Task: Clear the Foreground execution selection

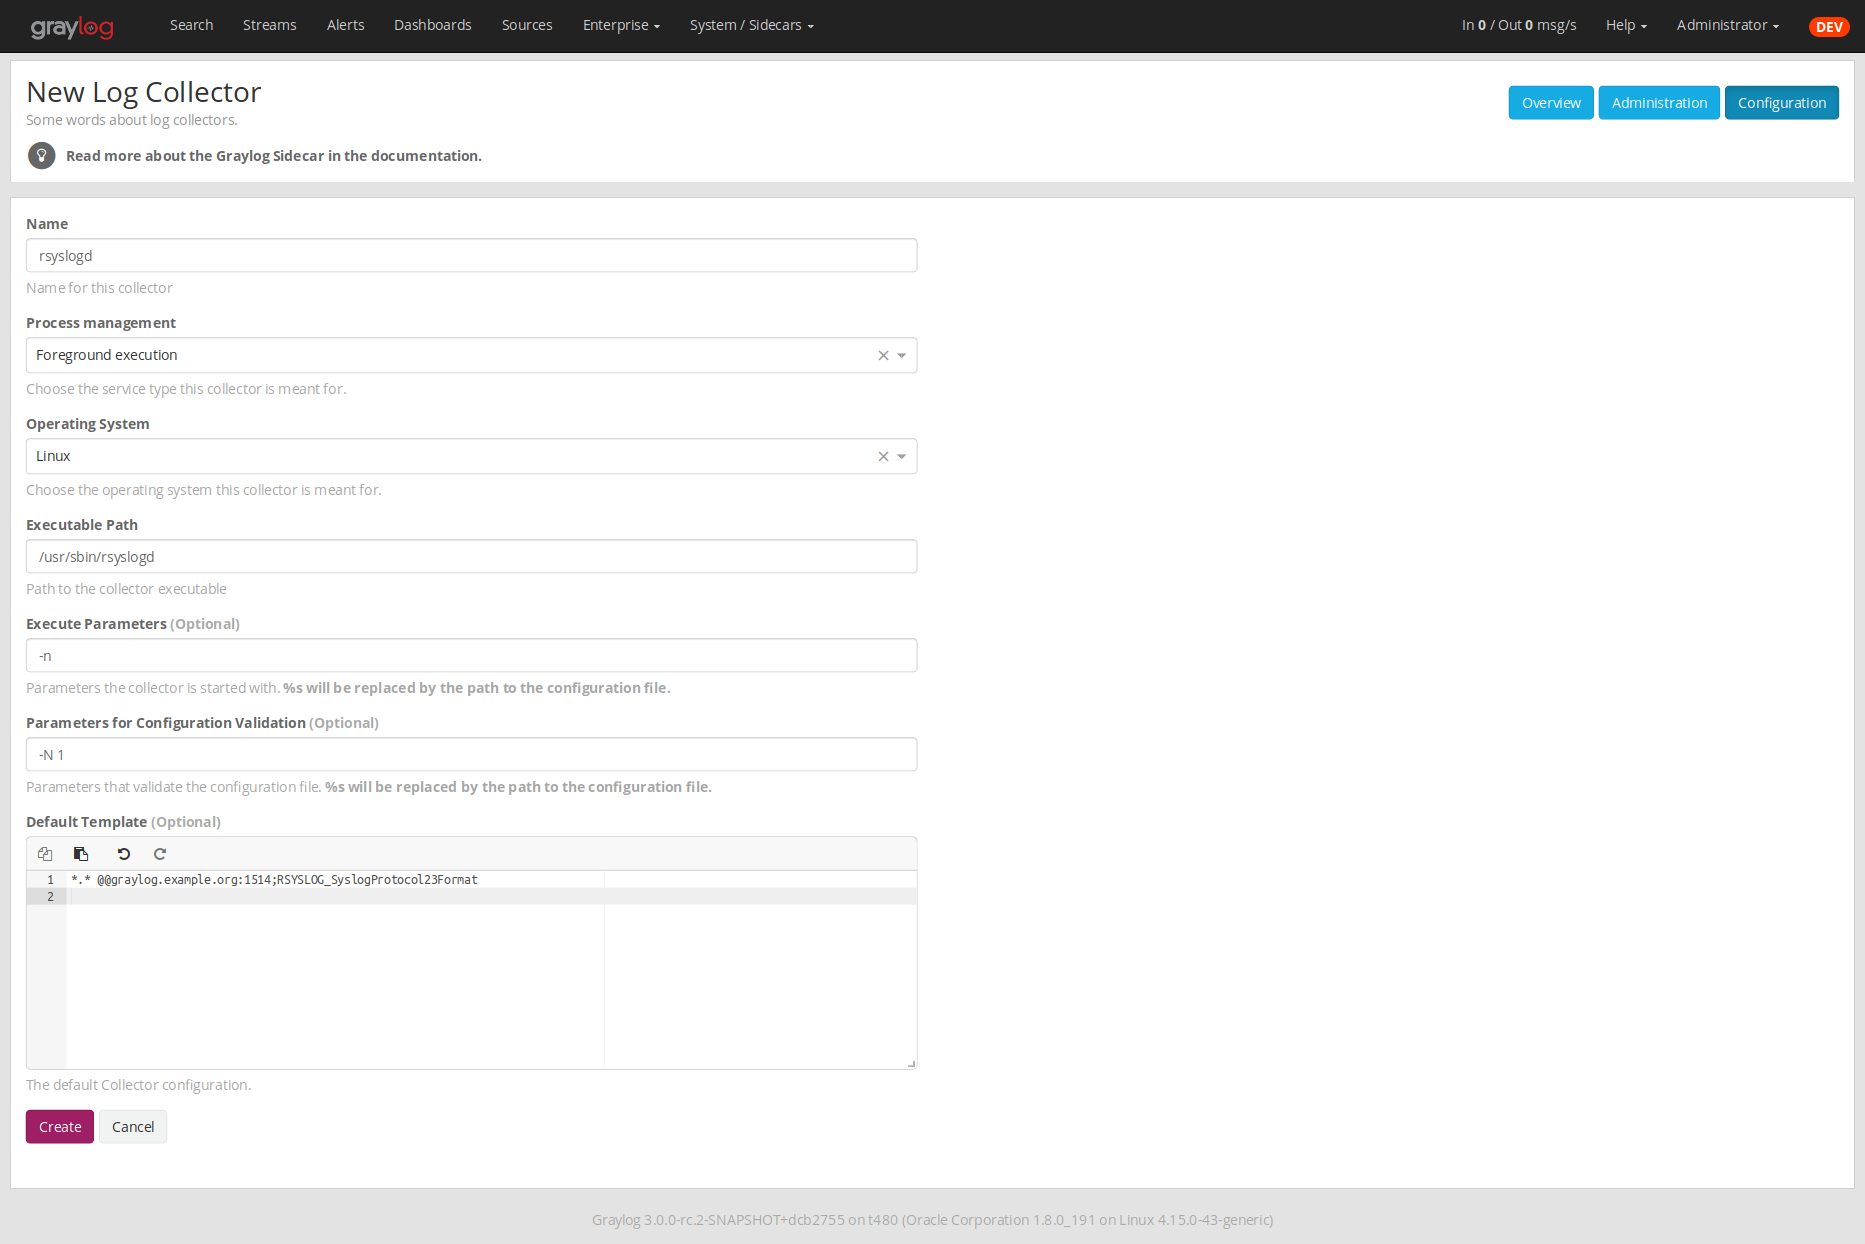Action: [883, 356]
